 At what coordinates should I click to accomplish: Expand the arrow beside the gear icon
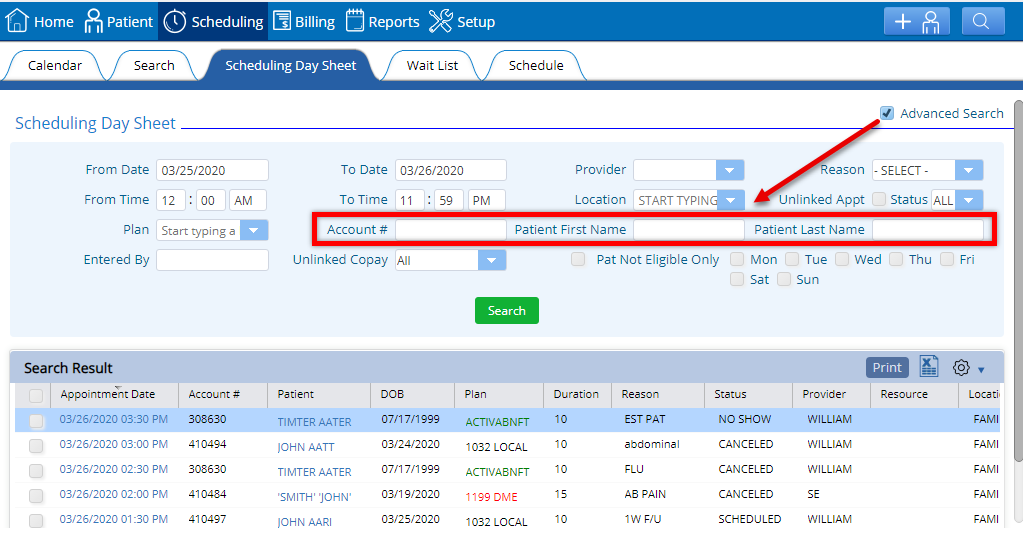coord(981,370)
